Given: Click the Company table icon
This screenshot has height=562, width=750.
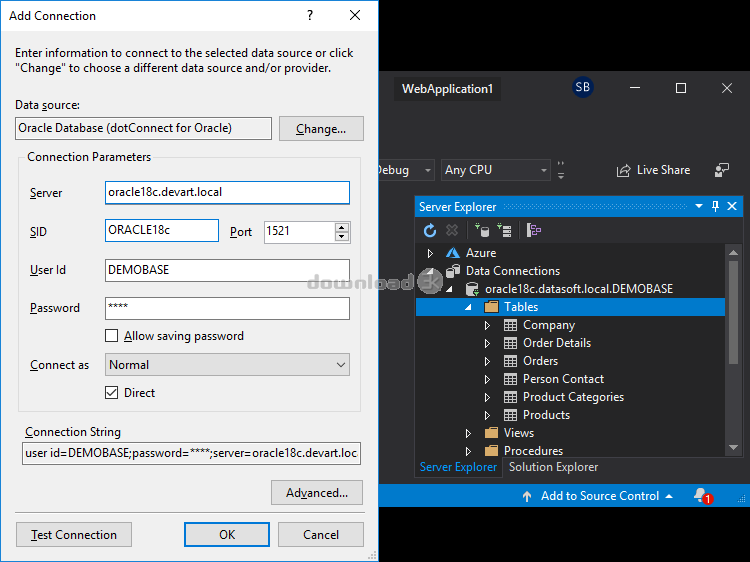Looking at the screenshot, I should [510, 325].
